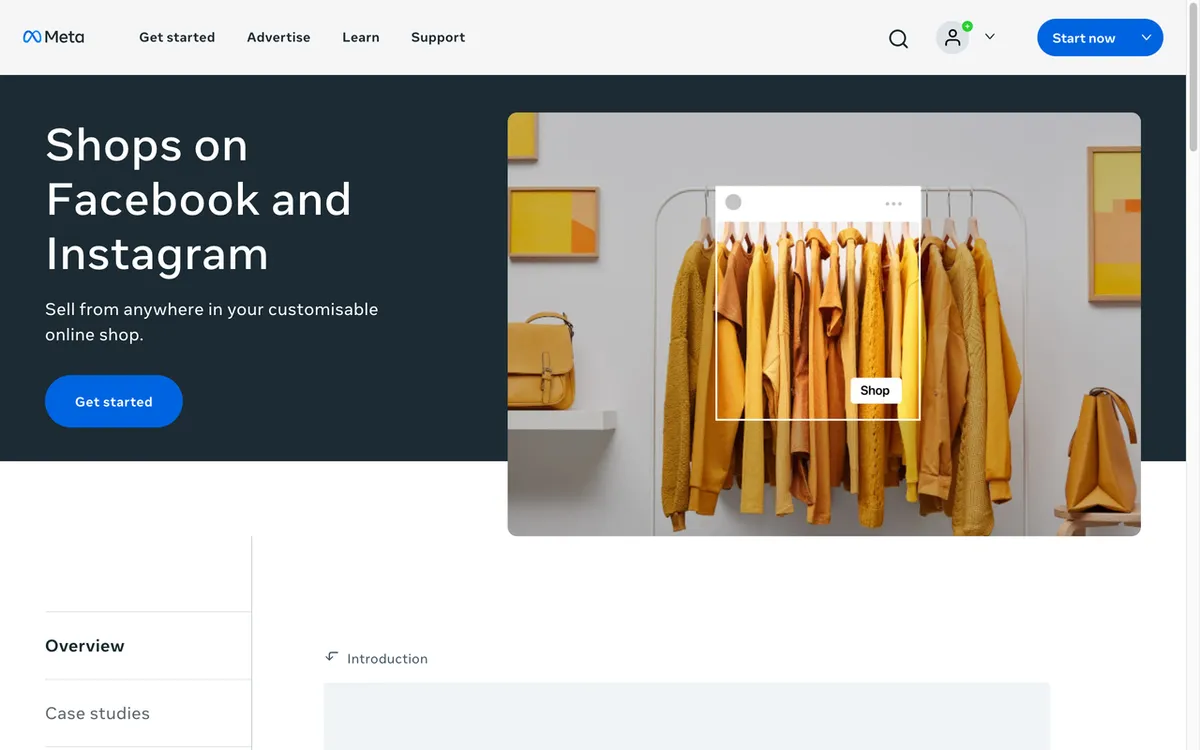Click the 'Shops on Facebook and Instagram' heading
This screenshot has height=750, width=1200.
(x=198, y=199)
